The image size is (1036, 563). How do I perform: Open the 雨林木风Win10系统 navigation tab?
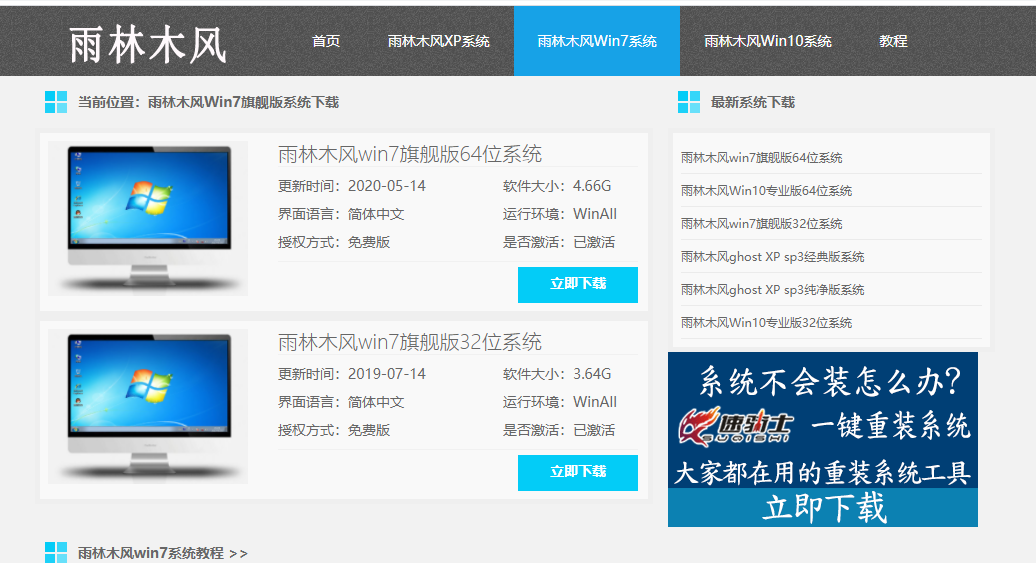(768, 41)
